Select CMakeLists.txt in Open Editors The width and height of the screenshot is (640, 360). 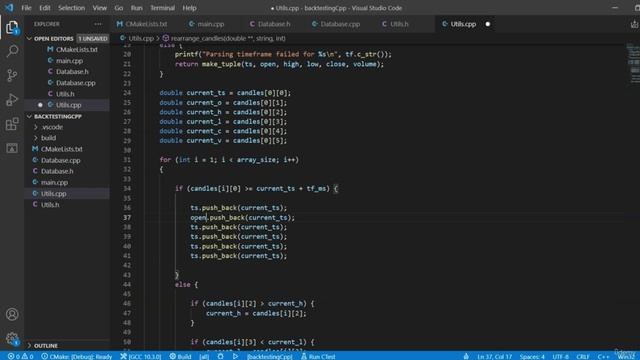(77, 49)
